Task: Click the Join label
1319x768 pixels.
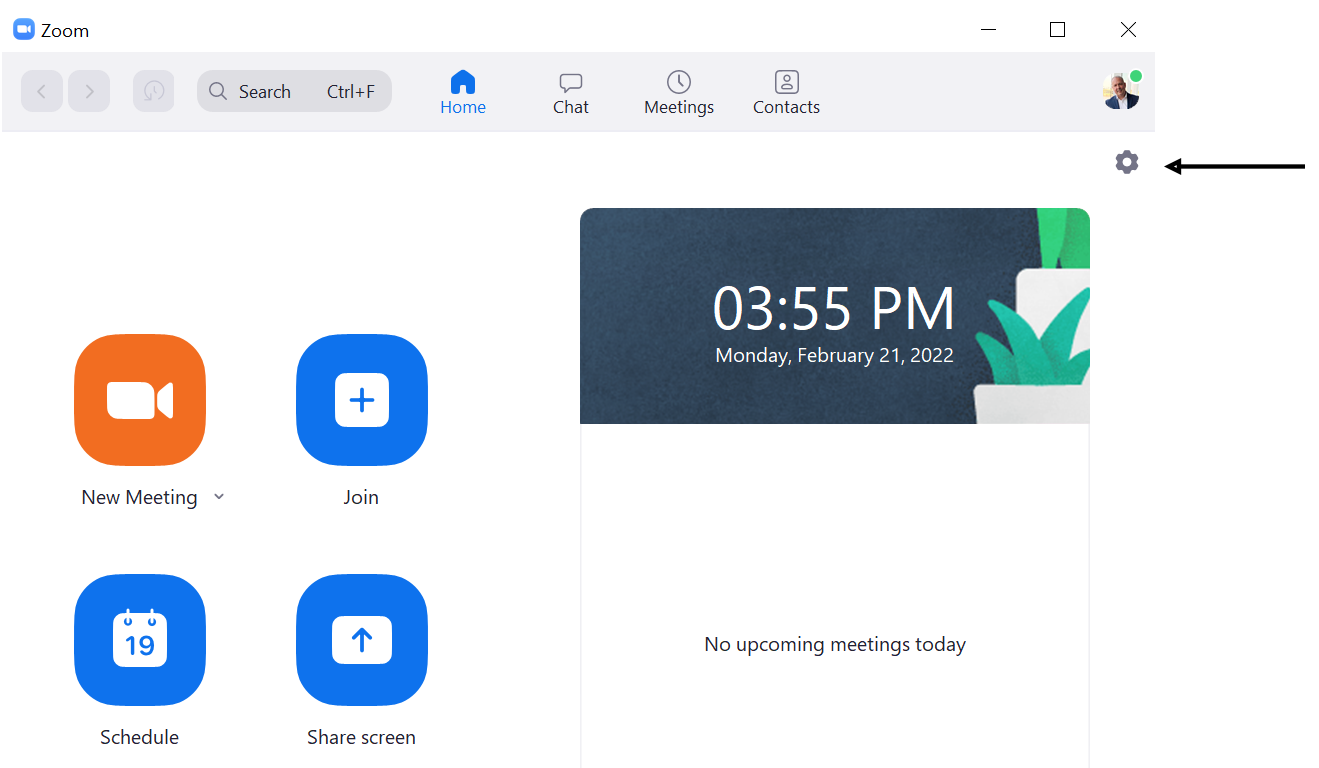Action: pos(361,497)
